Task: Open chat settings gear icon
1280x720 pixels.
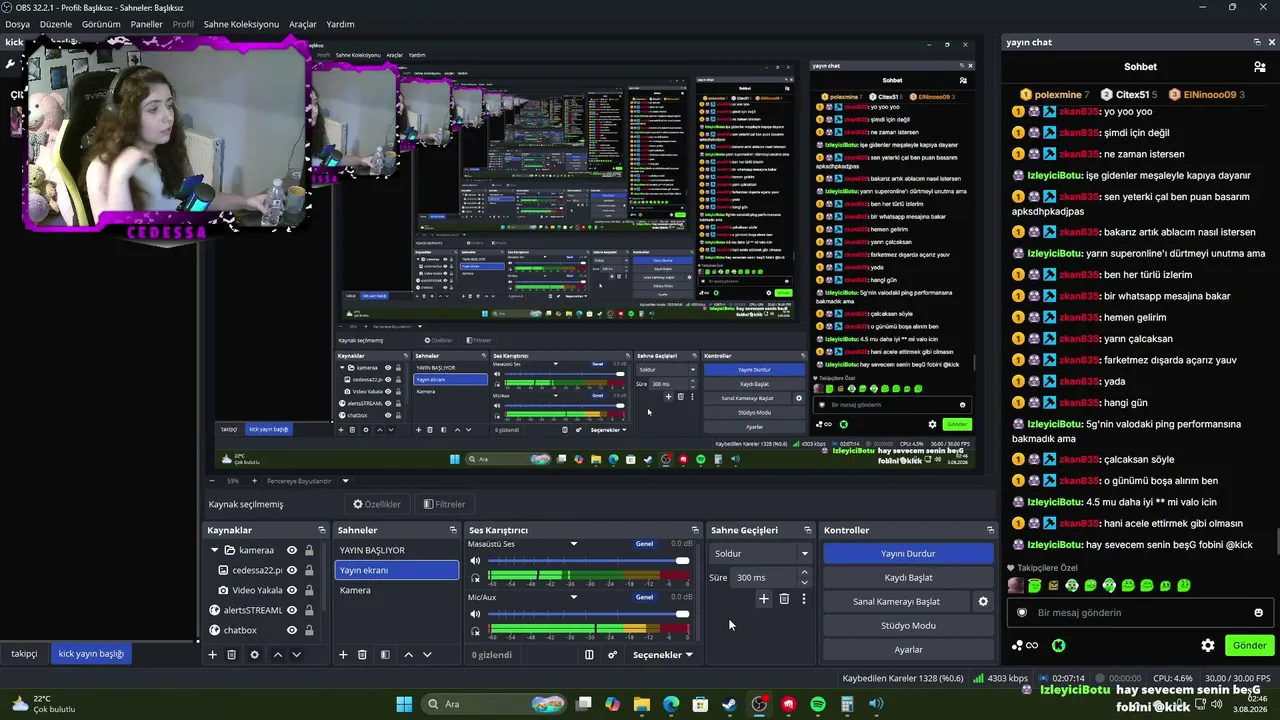Action: click(x=1208, y=645)
